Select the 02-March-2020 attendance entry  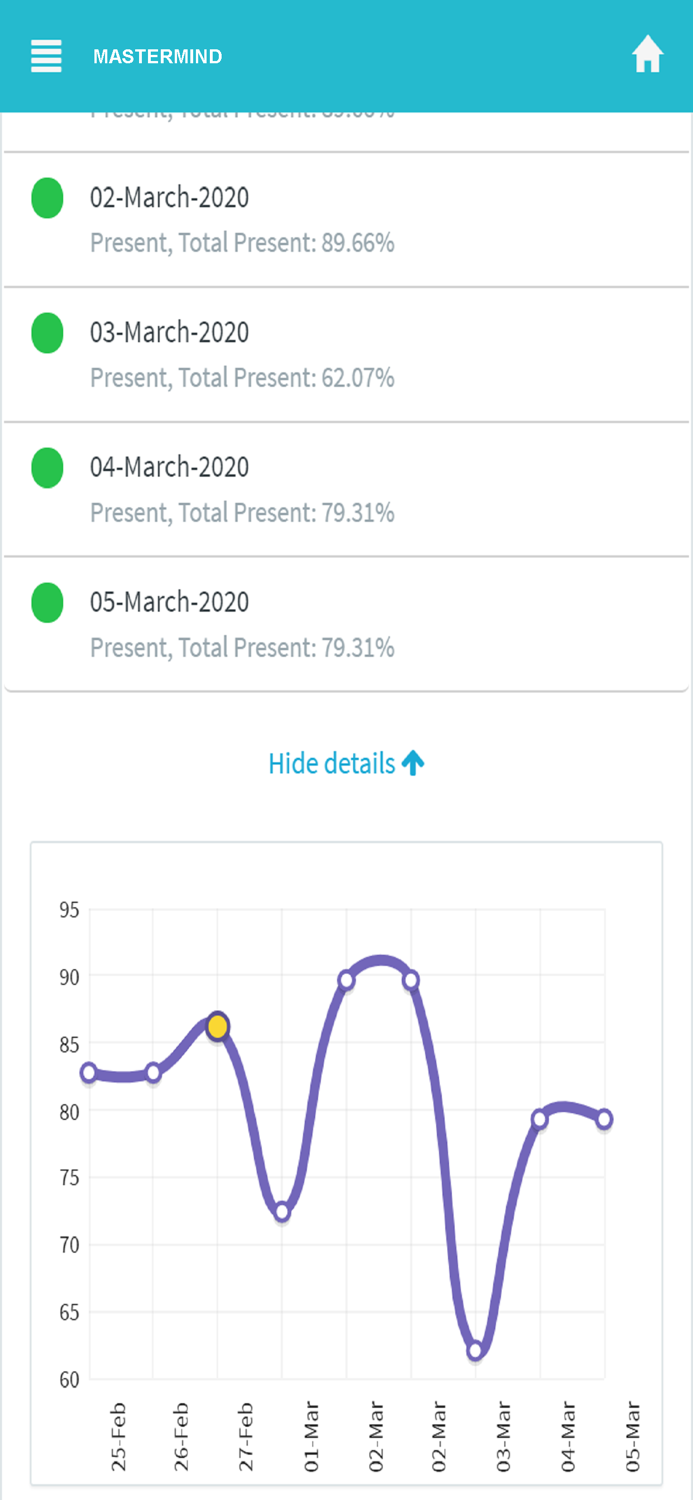point(346,220)
